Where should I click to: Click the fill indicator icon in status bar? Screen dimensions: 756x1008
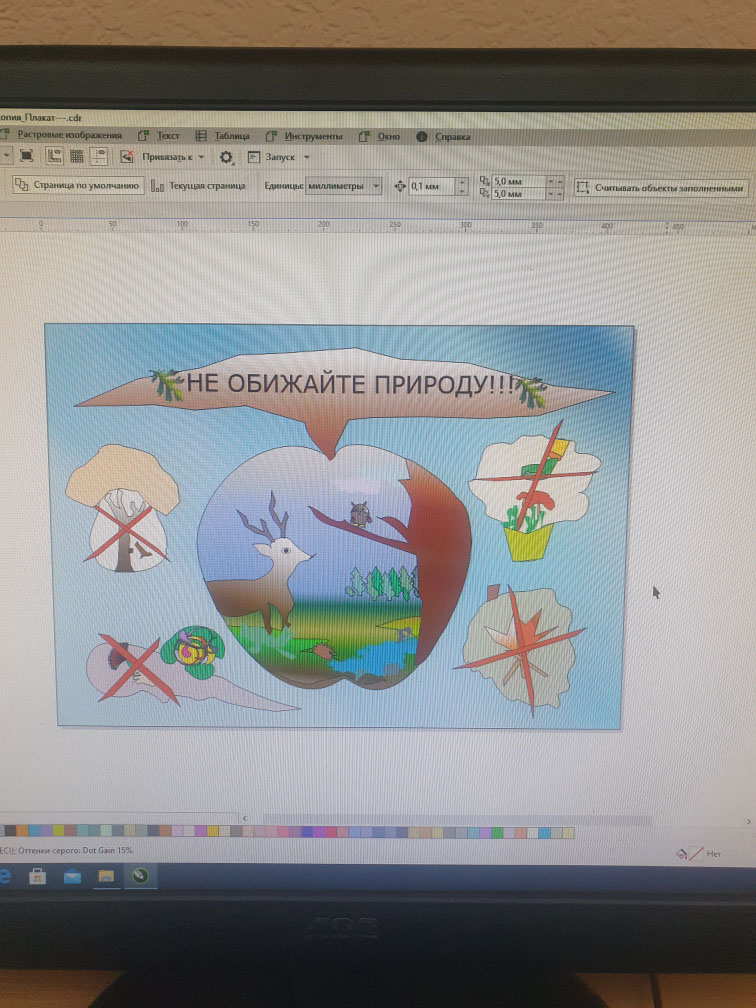[x=681, y=854]
